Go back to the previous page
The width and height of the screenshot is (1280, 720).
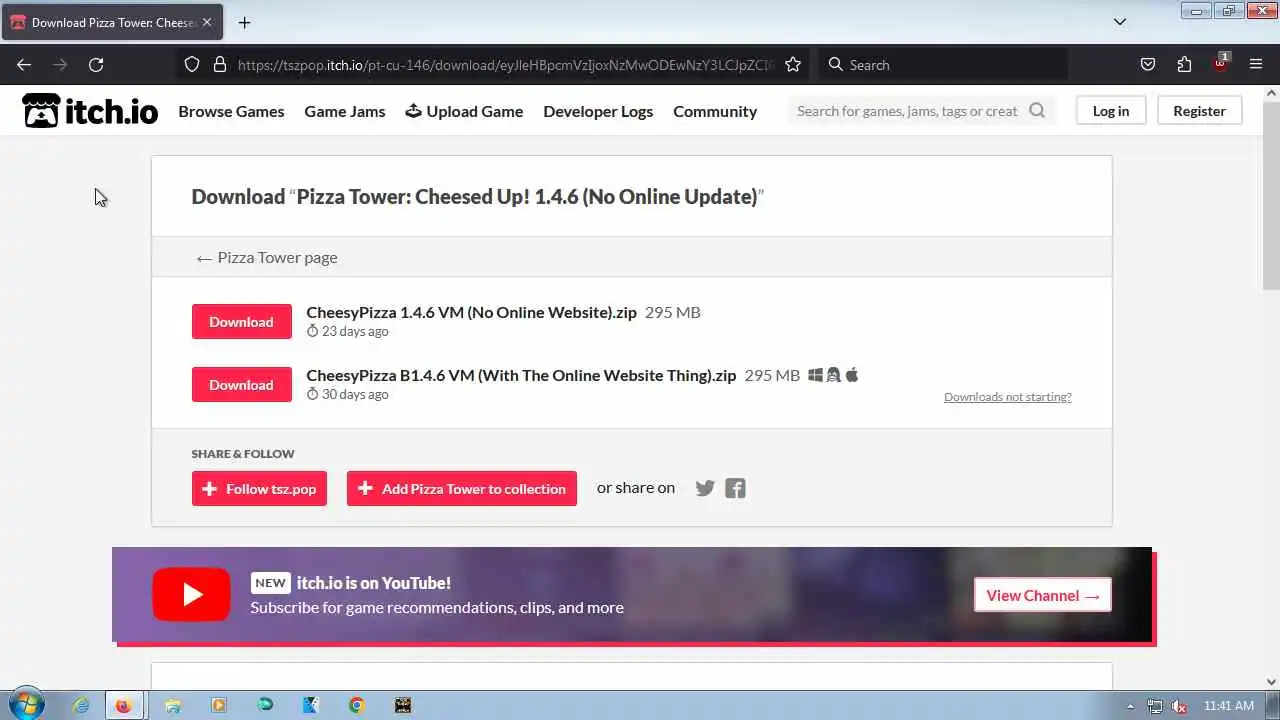[24, 65]
